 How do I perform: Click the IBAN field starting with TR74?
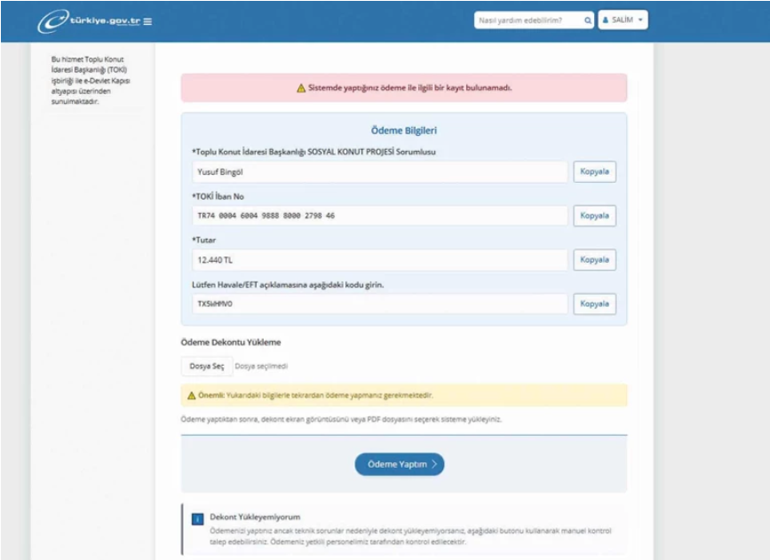coord(379,216)
